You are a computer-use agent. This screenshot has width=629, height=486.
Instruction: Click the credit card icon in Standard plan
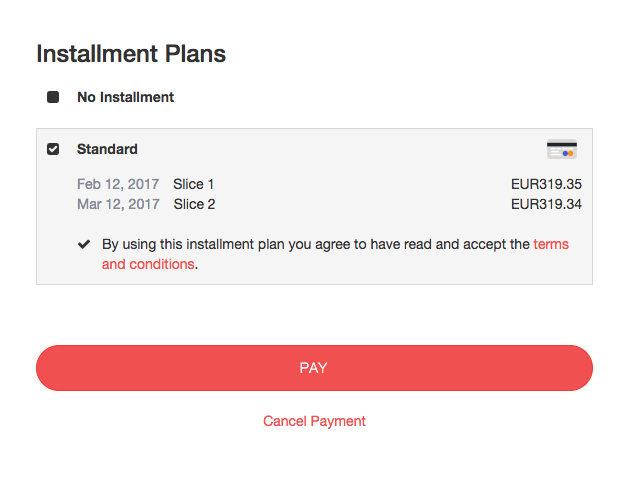pos(562,149)
